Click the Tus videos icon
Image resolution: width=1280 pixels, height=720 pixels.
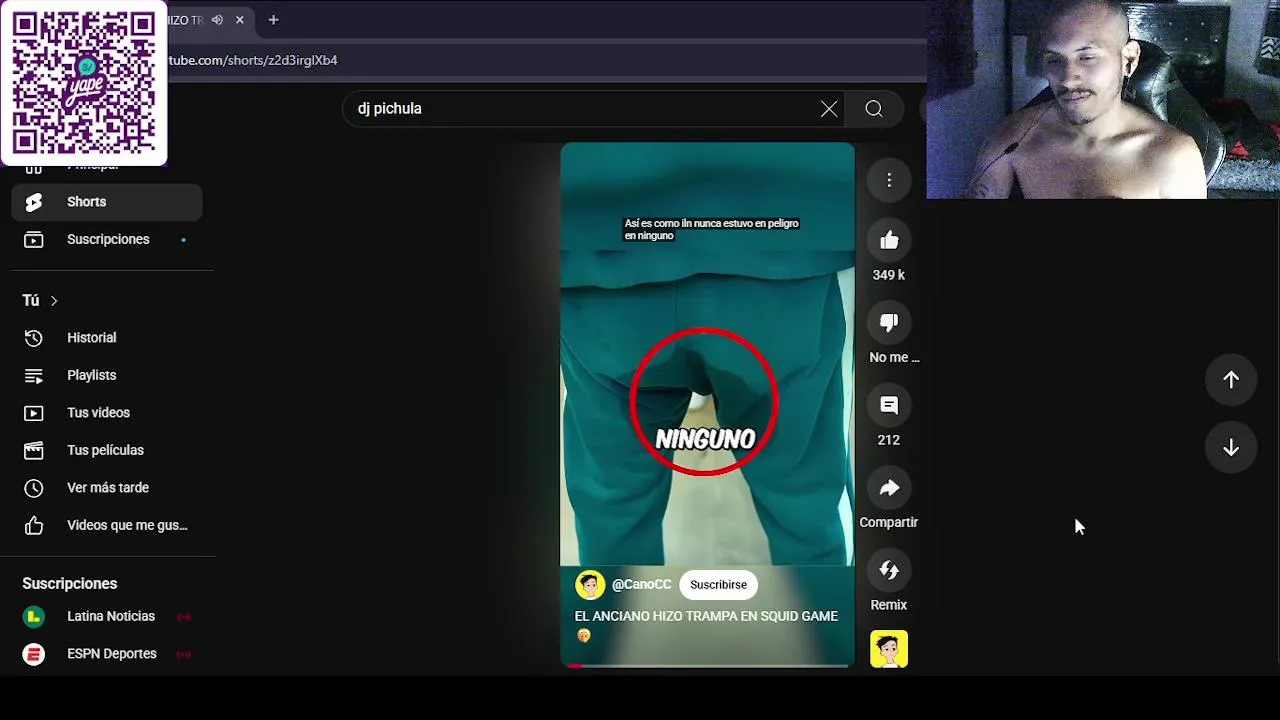click(34, 413)
